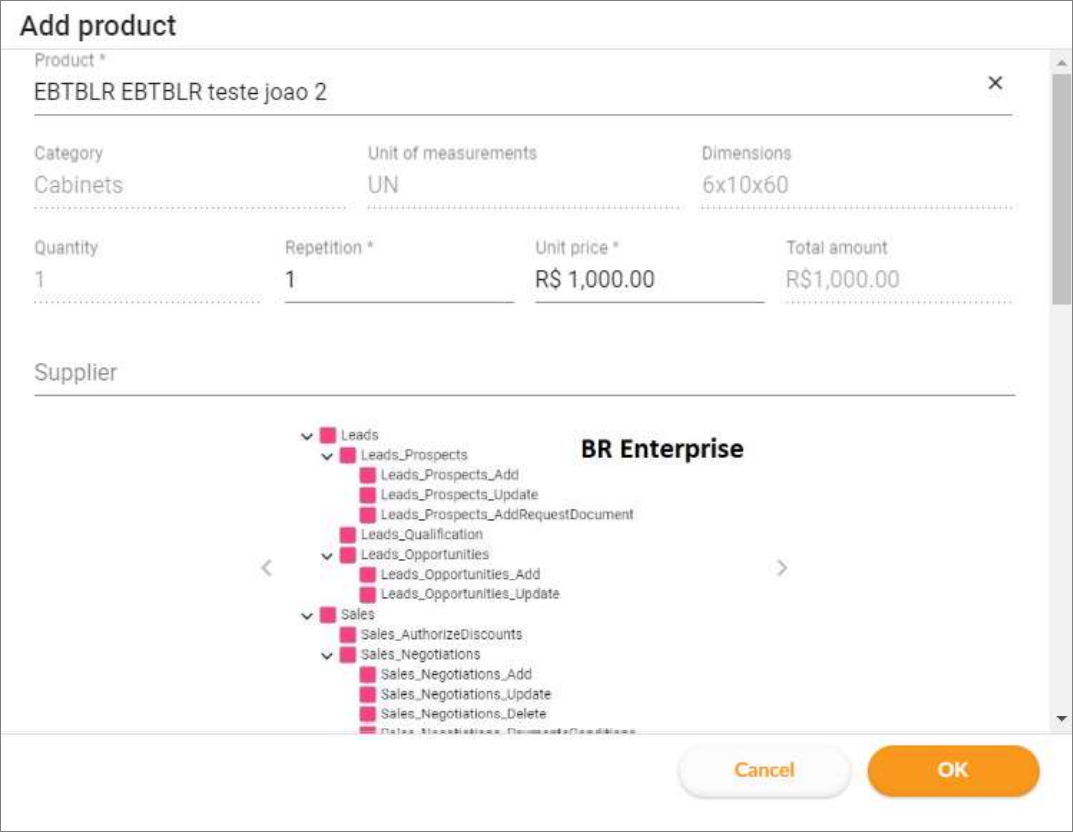The width and height of the screenshot is (1073, 832).
Task: Collapse the Leads_Opportunities node chevron
Action: pyautogui.click(x=327, y=556)
